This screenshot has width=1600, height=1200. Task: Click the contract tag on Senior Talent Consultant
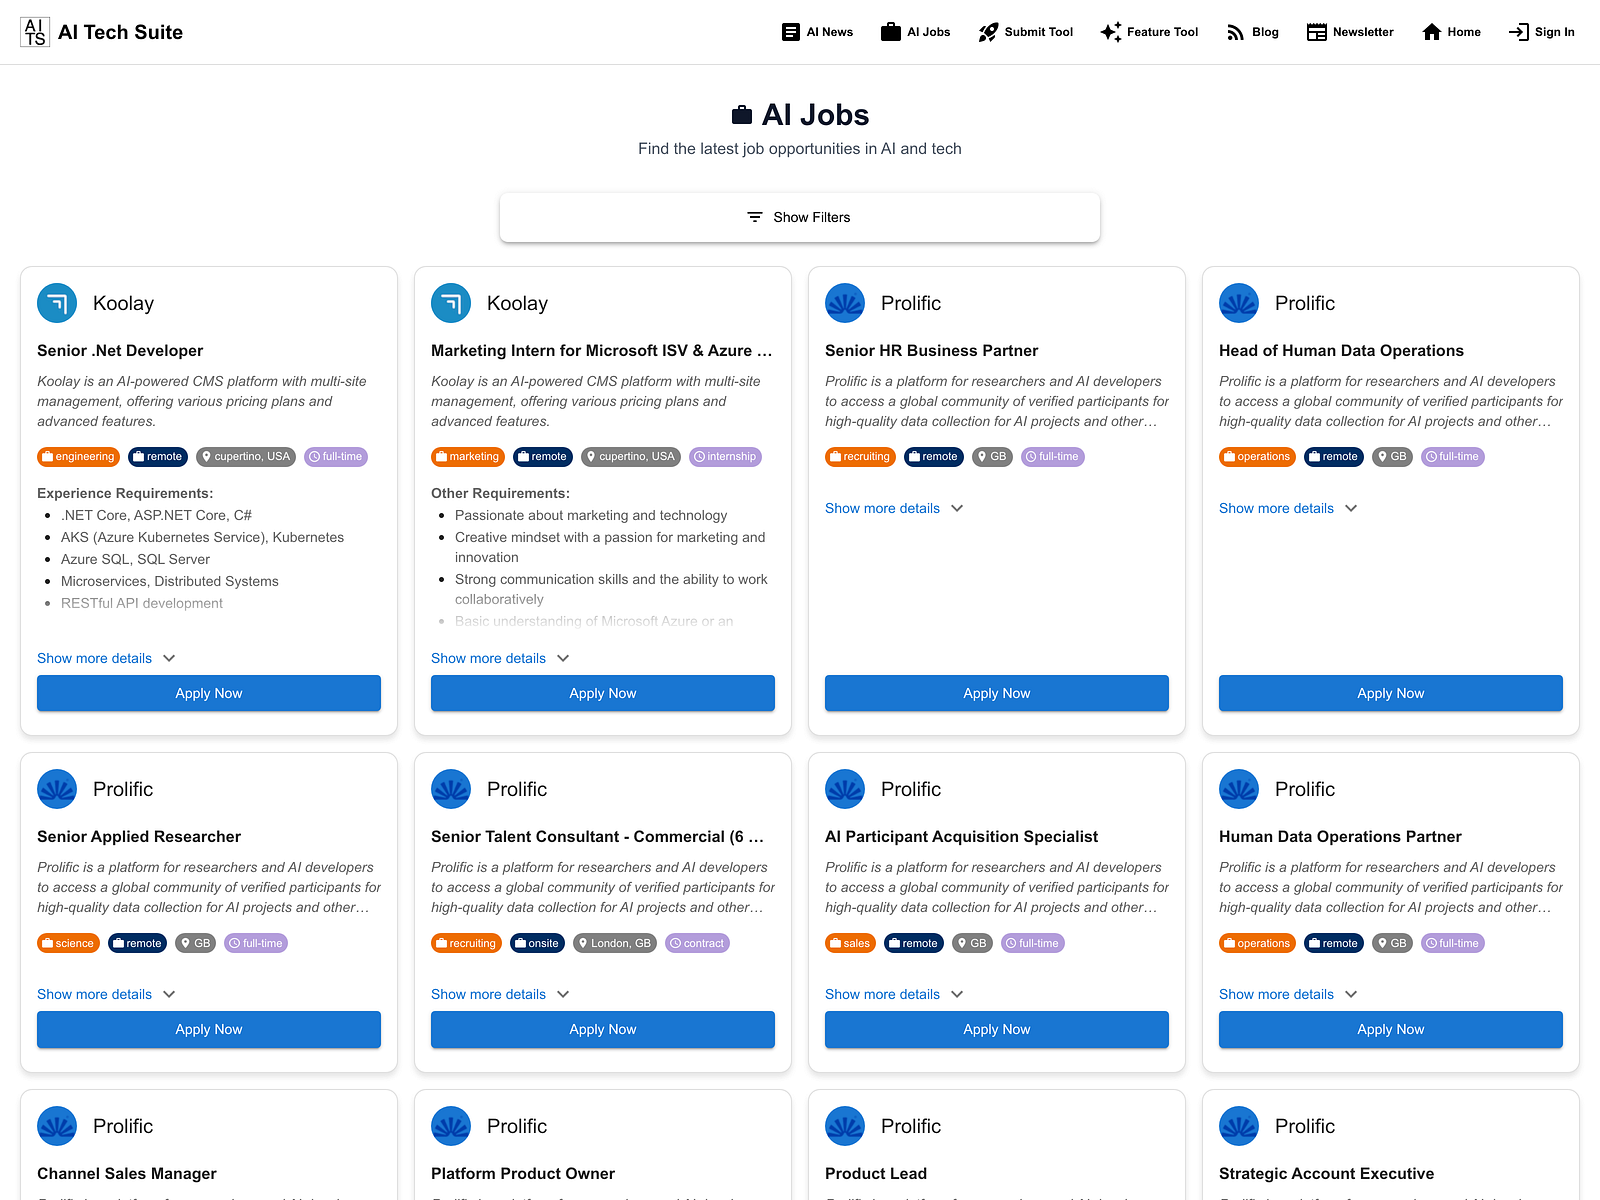click(698, 943)
